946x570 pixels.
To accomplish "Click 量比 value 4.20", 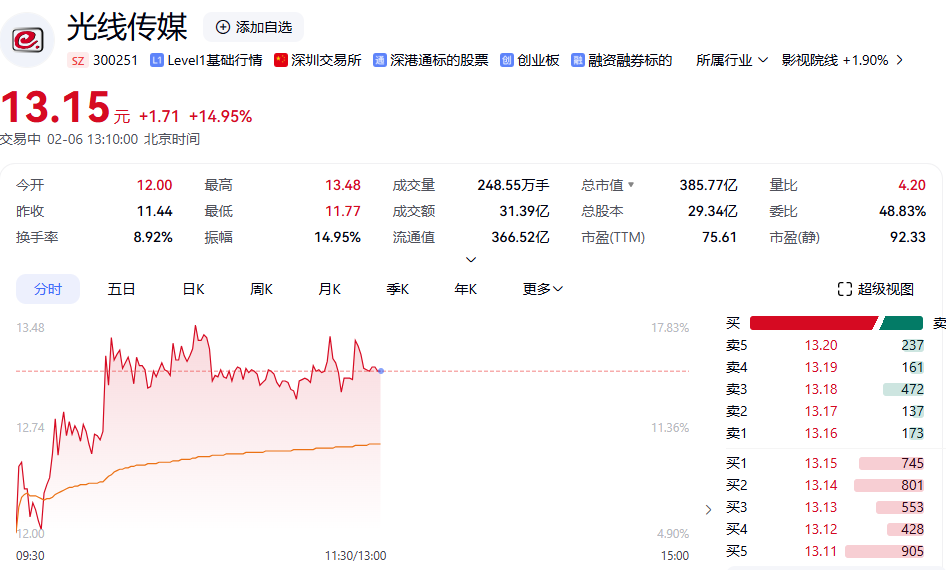I will pyautogui.click(x=912, y=185).
